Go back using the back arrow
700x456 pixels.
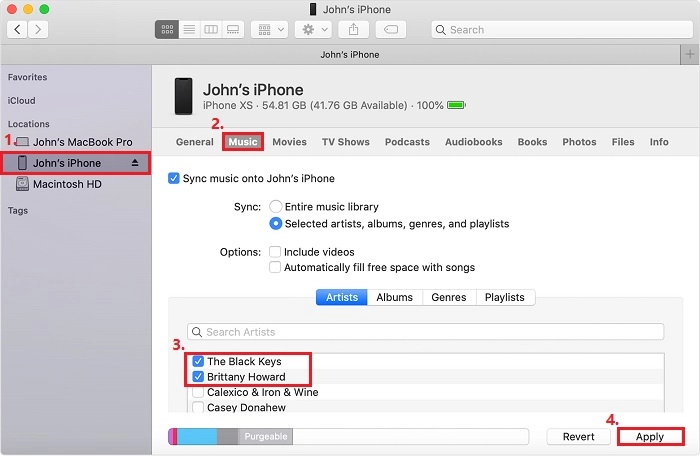[x=18, y=30]
